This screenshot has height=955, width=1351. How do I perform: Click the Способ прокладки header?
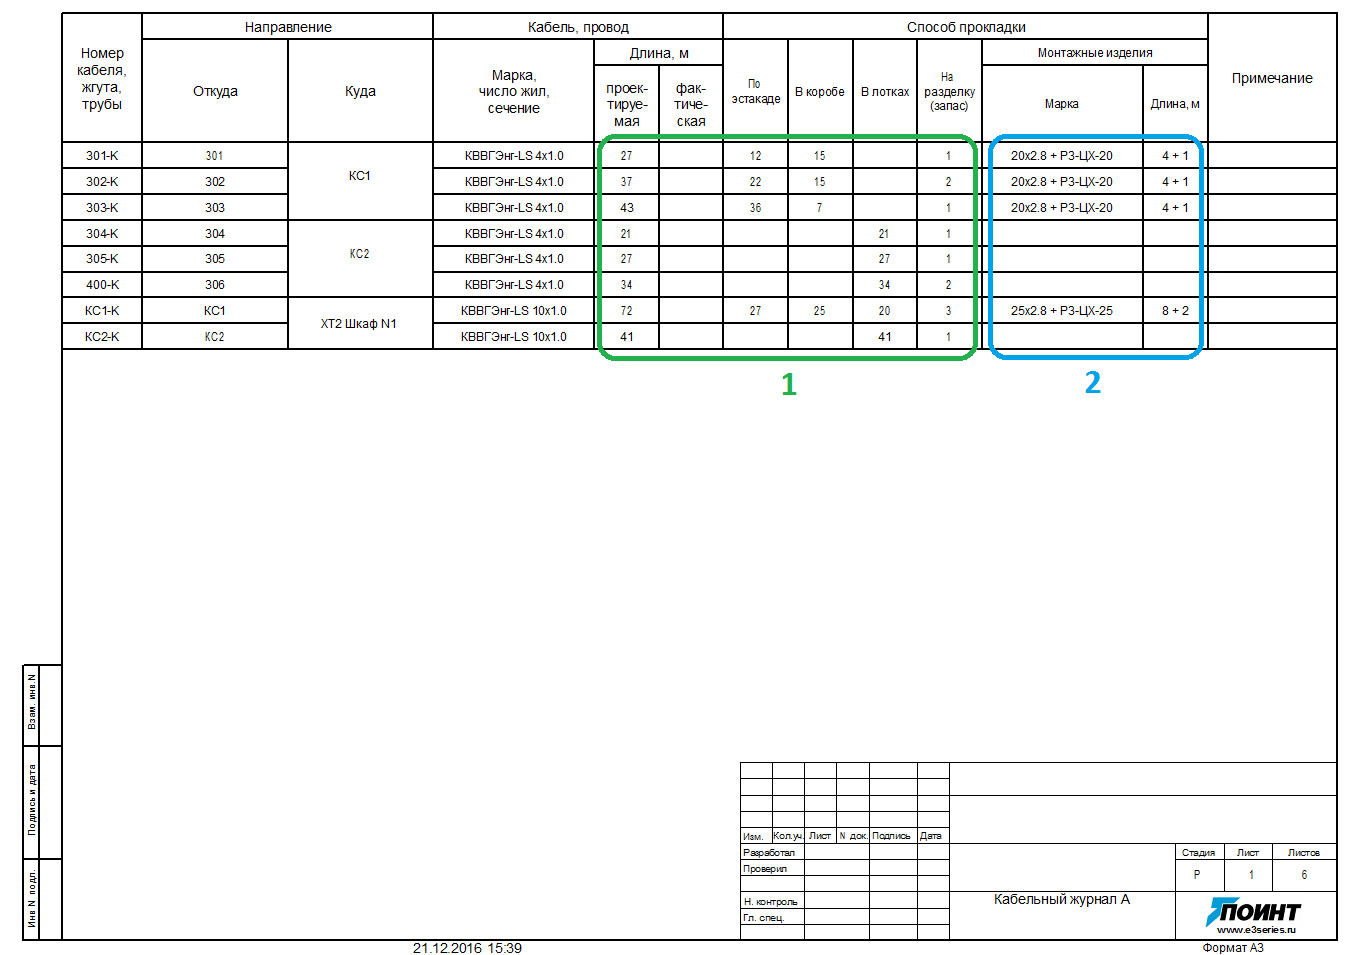(x=965, y=27)
